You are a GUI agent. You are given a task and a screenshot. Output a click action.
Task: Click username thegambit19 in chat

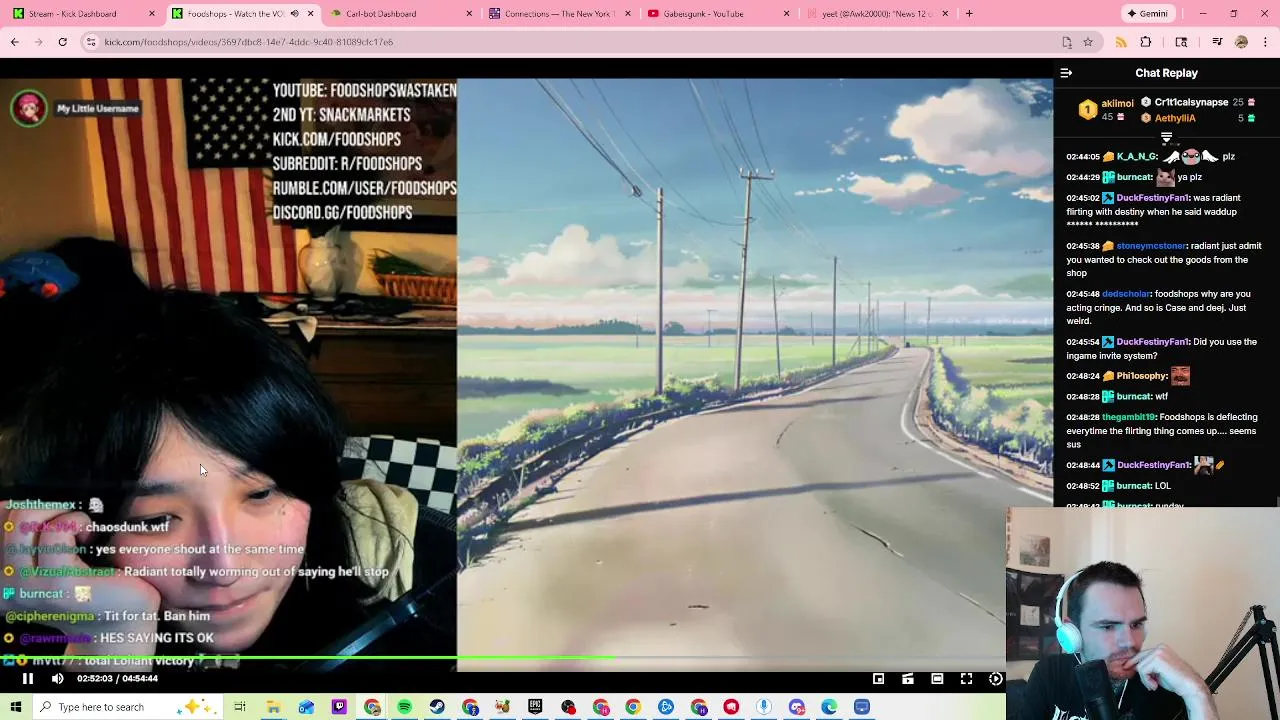(x=1129, y=417)
